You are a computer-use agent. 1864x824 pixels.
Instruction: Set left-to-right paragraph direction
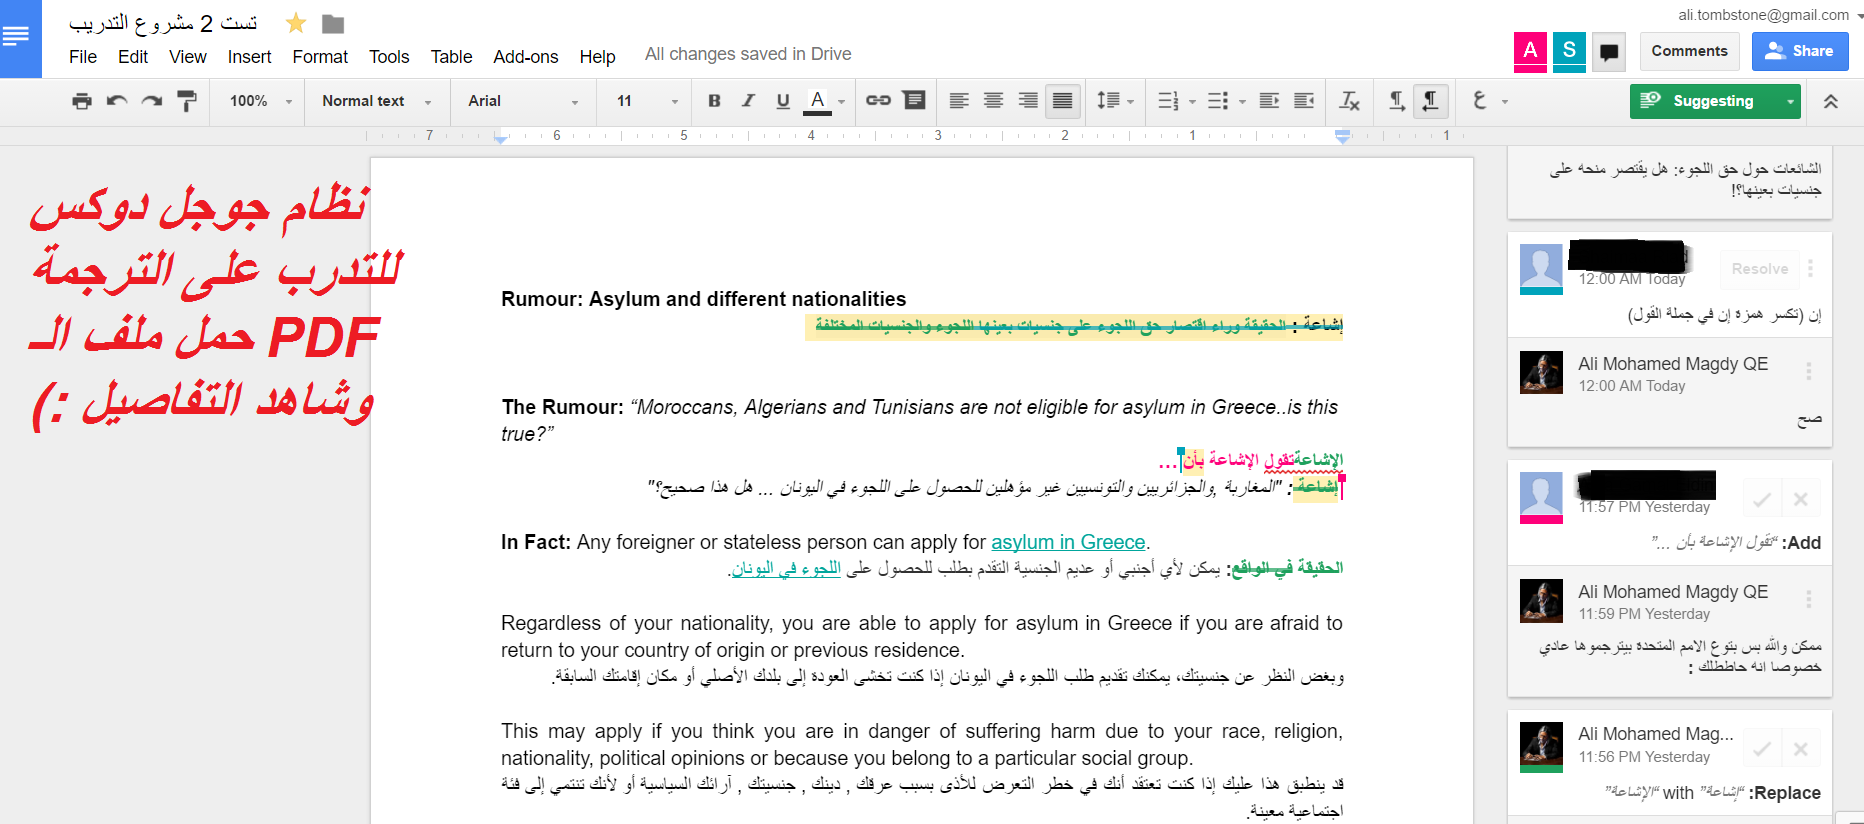click(1397, 101)
